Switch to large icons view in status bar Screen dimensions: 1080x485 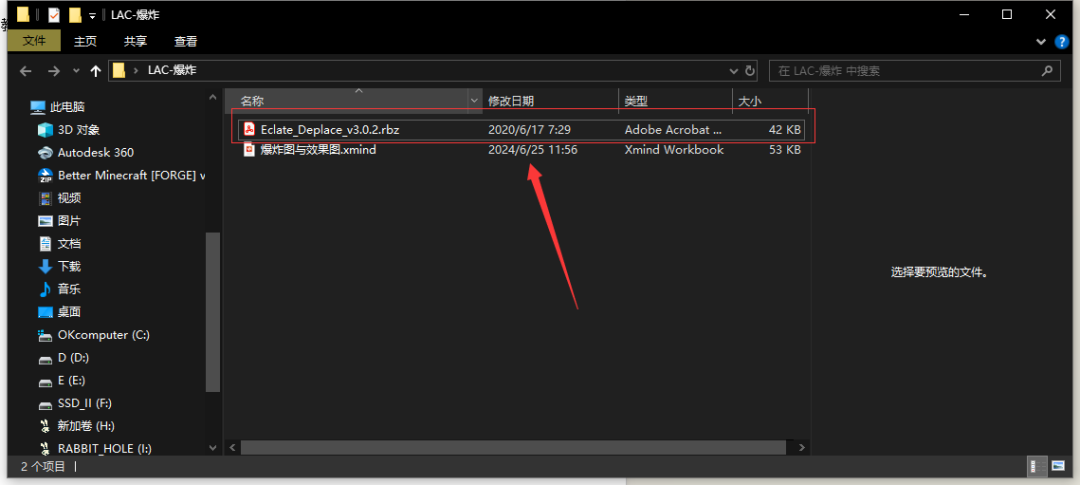point(1057,466)
